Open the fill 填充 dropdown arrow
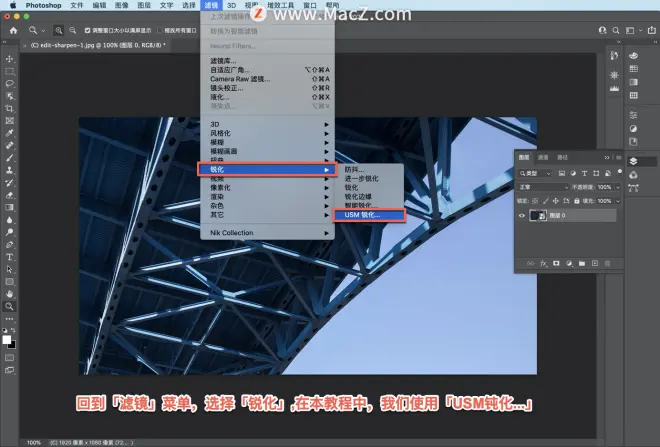 tap(618, 201)
